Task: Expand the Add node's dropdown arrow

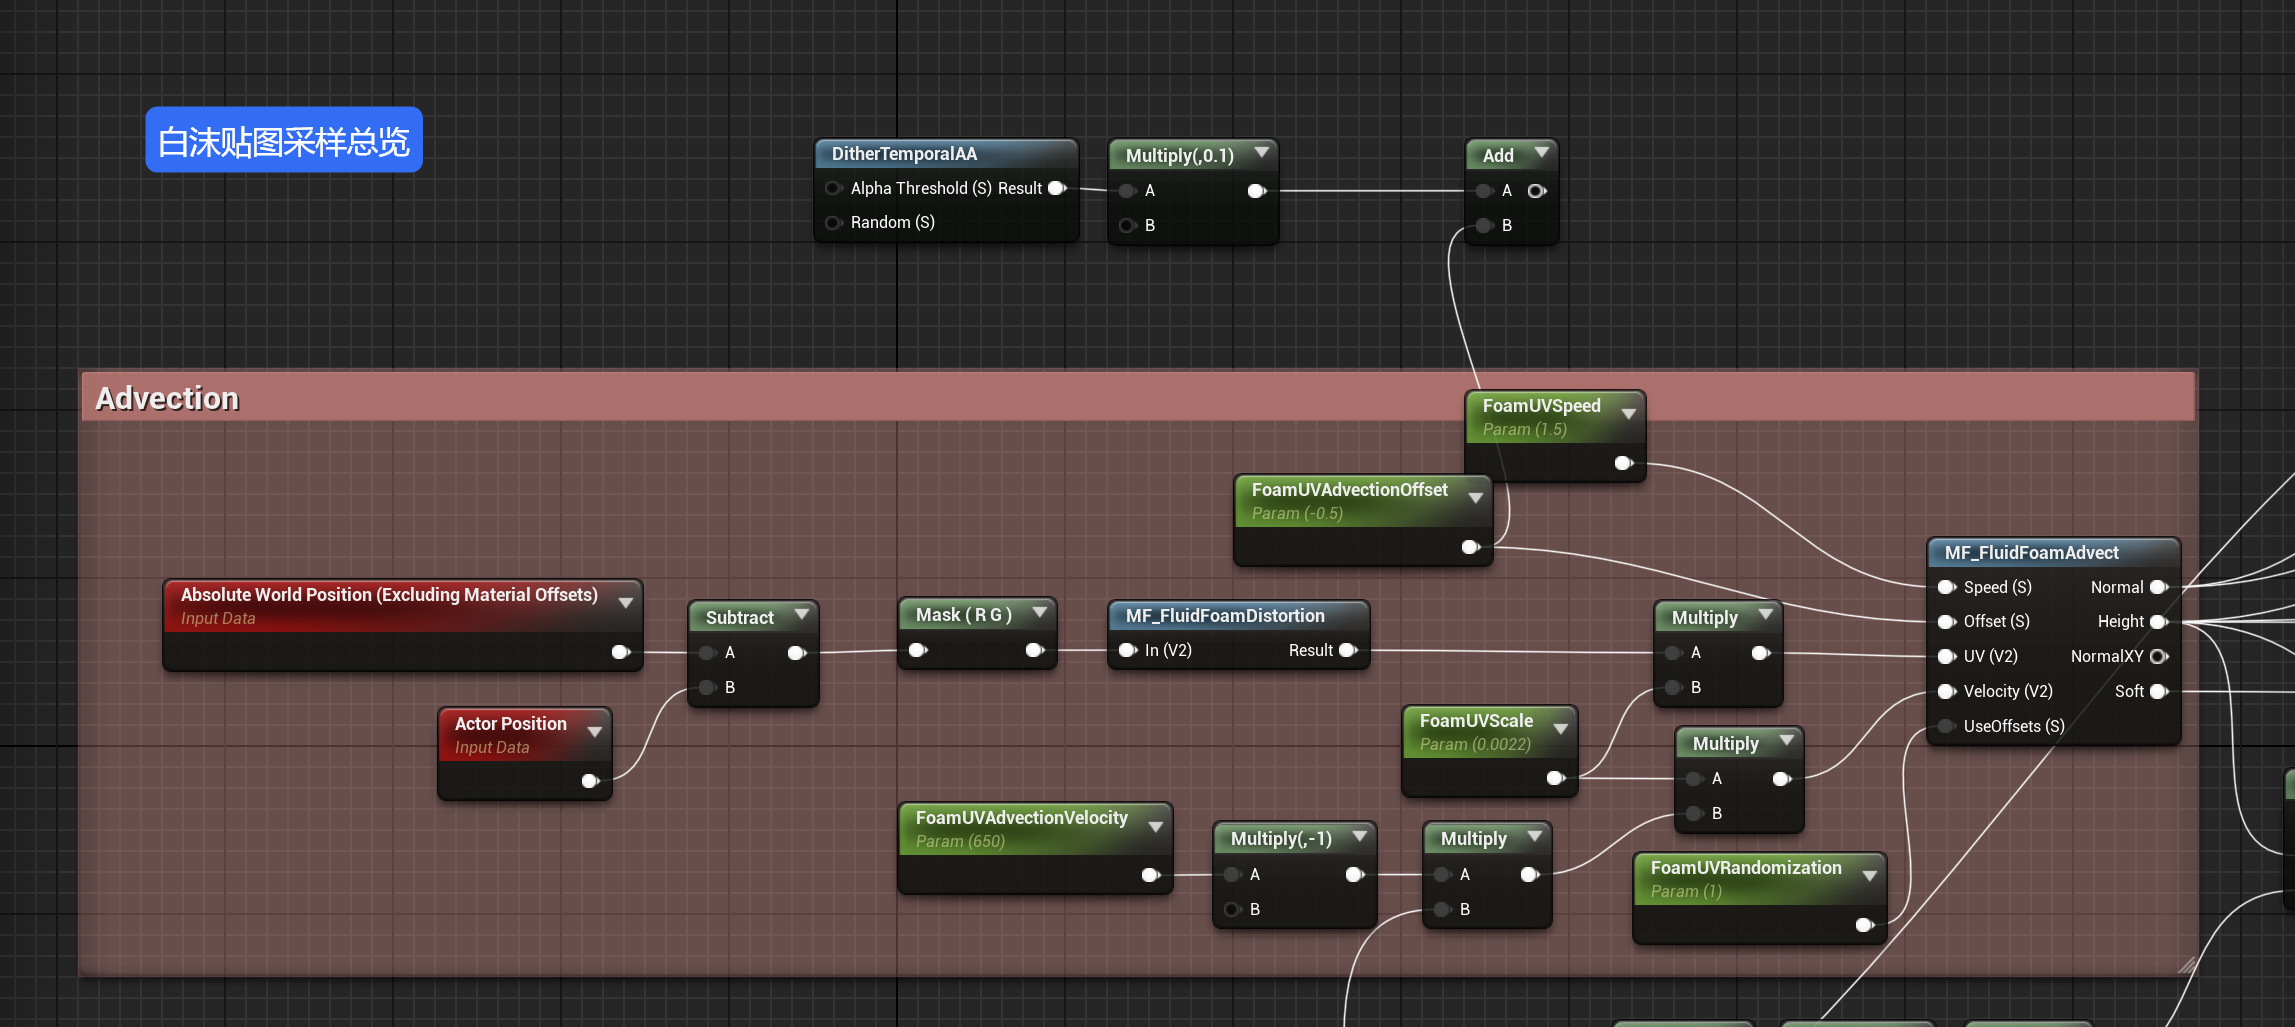Action: [1541, 152]
